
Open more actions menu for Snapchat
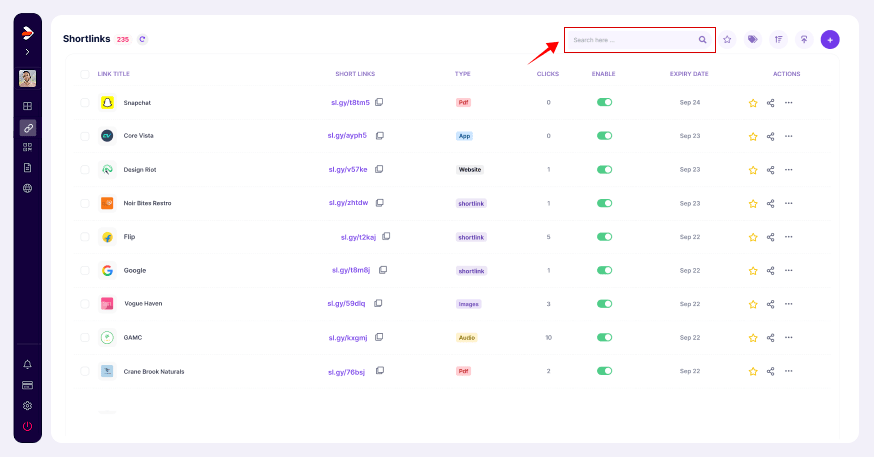pyautogui.click(x=788, y=103)
